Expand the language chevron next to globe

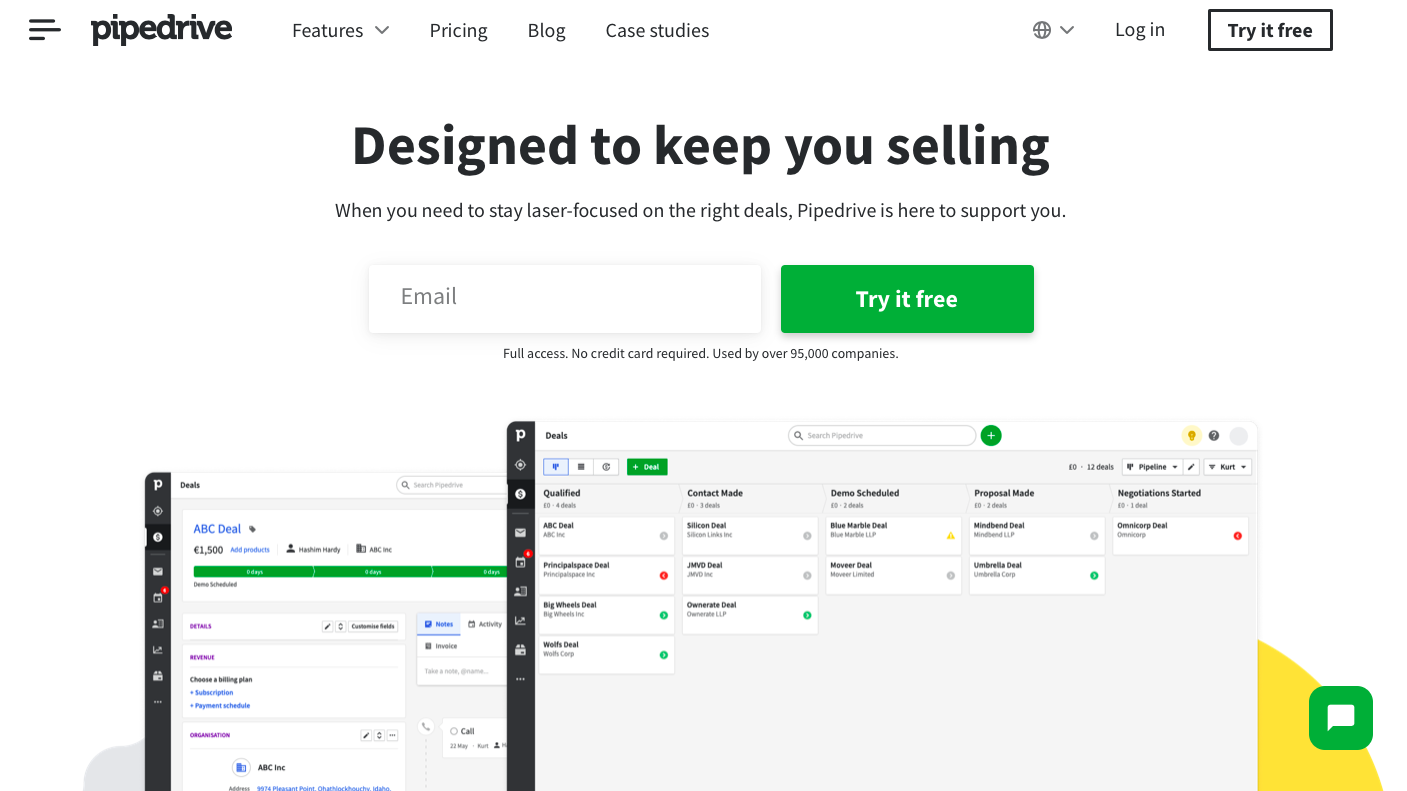click(x=1067, y=30)
